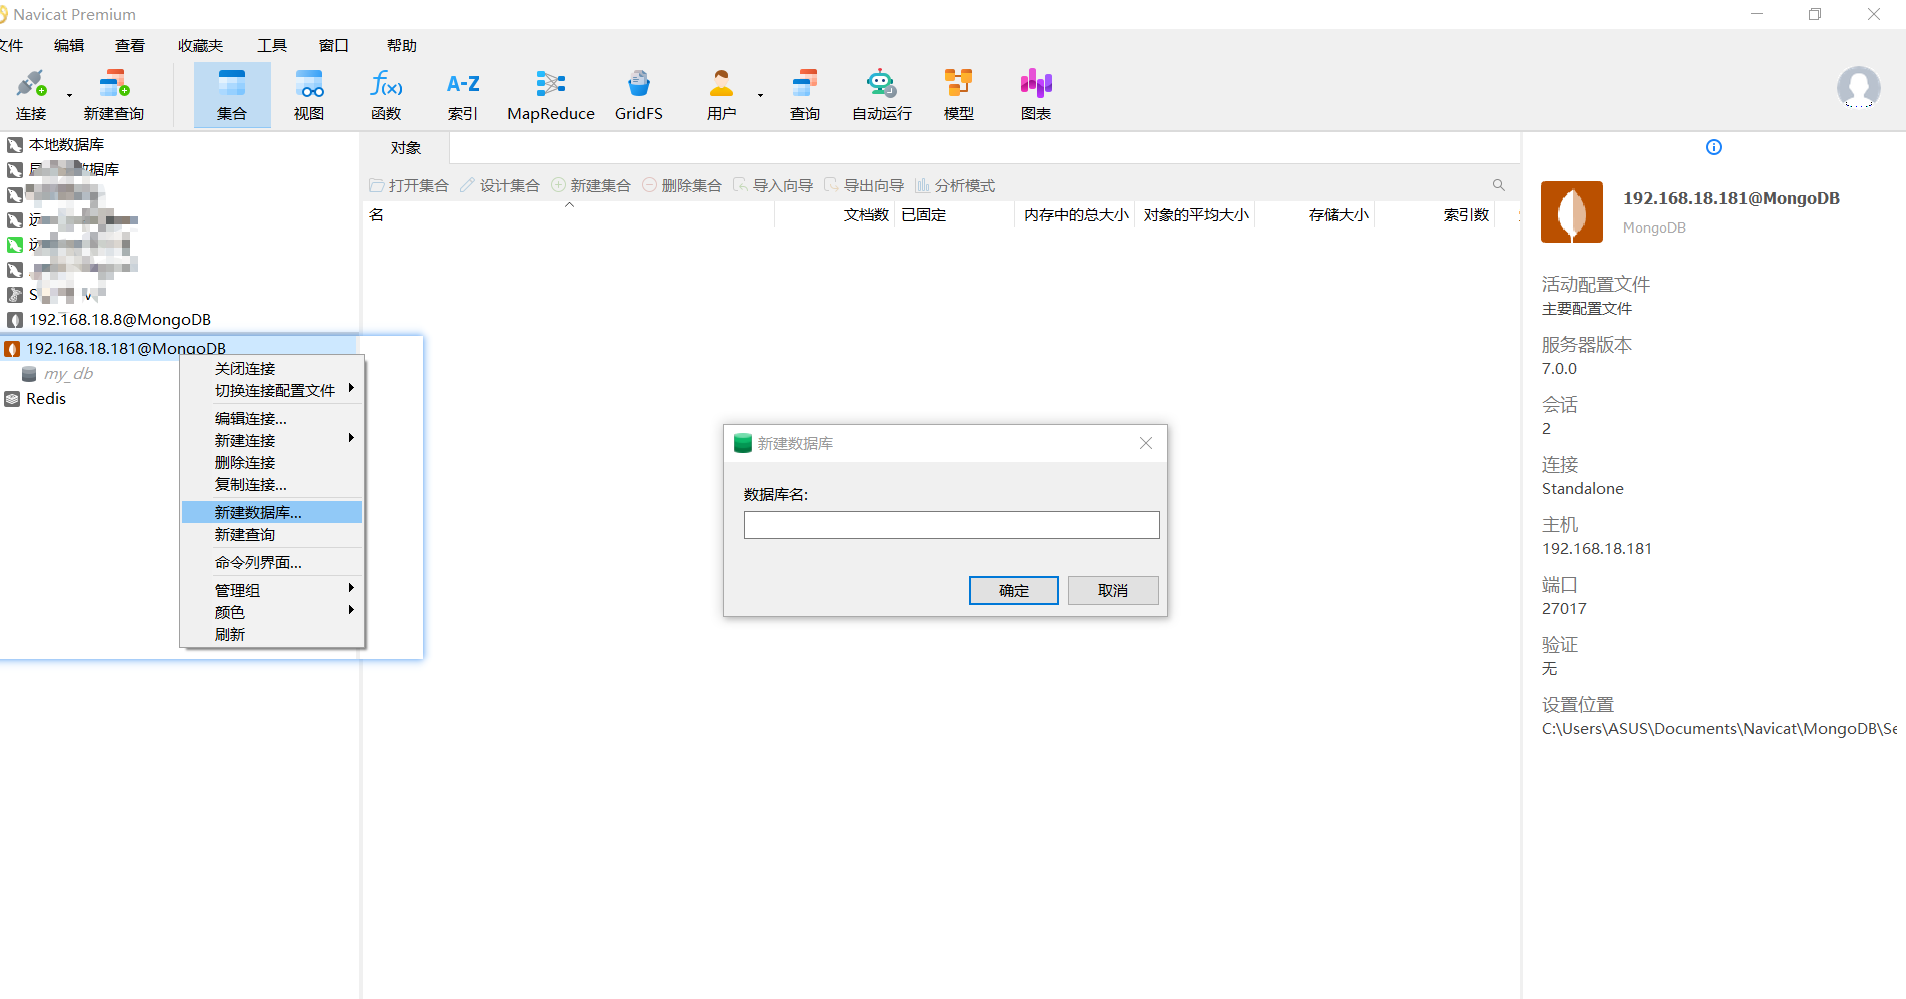
Task: Switch to Analysis Mode (分析模式)
Action: pyautogui.click(x=955, y=185)
